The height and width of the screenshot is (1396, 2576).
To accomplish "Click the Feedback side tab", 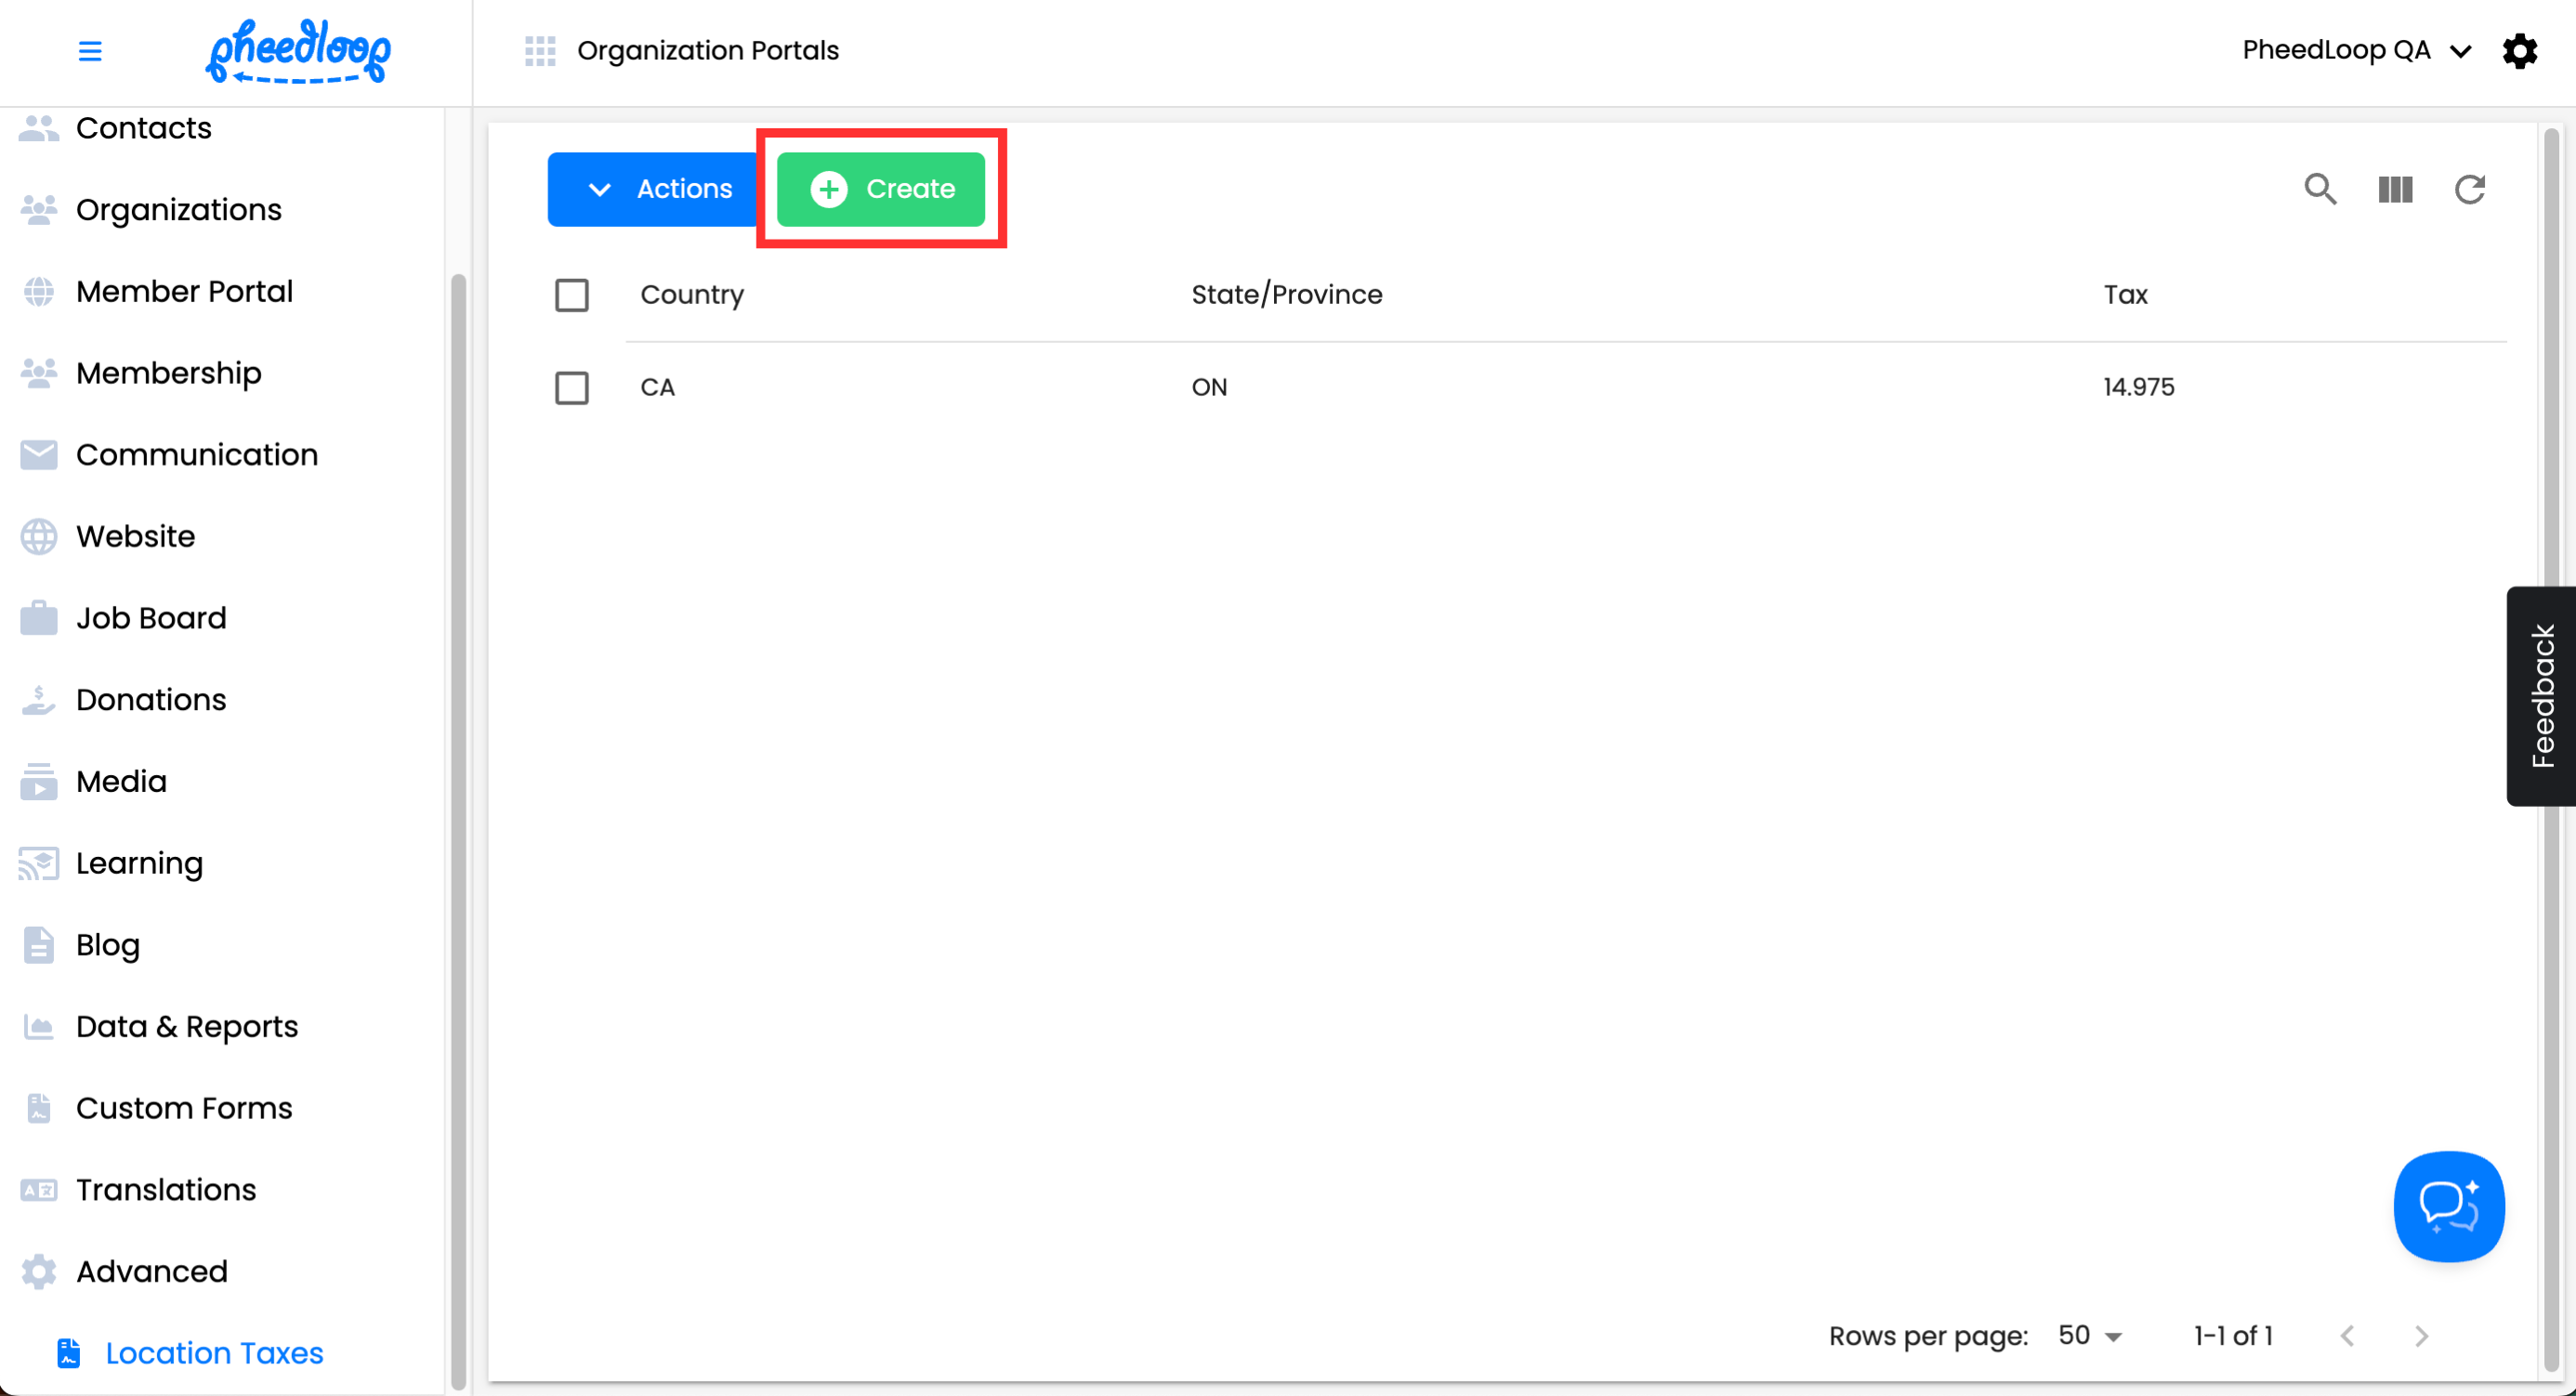I will 2541,696.
